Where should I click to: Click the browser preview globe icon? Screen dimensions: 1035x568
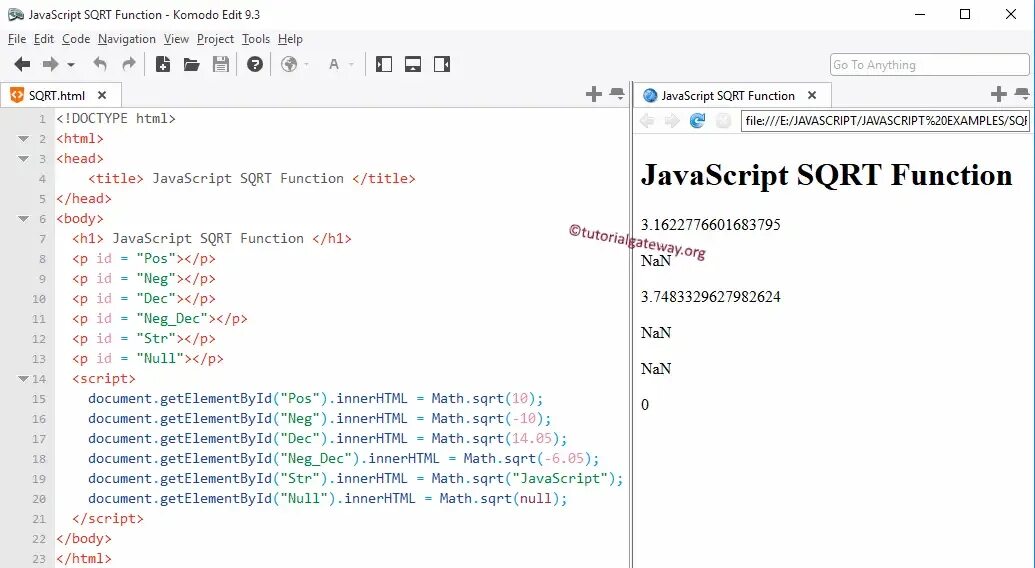288,65
